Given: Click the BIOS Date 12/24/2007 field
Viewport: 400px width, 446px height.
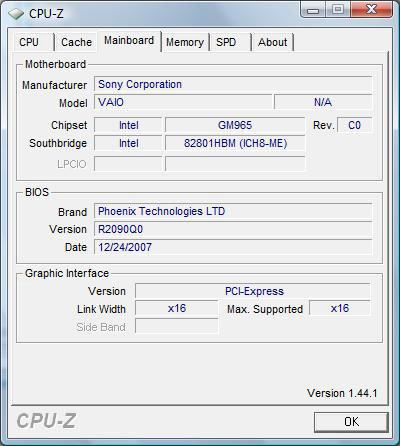Looking at the screenshot, I should 233,247.
